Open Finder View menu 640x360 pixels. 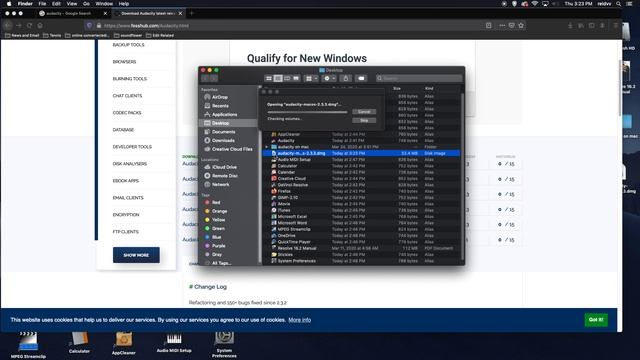click(72, 4)
